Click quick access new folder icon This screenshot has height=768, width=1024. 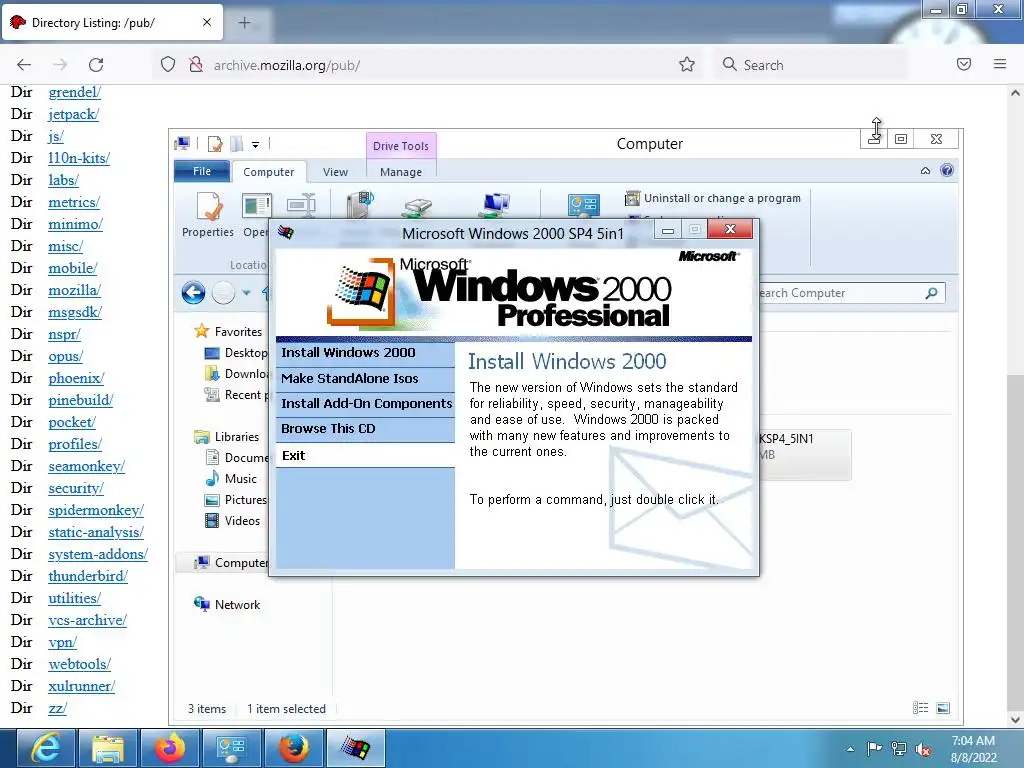[236, 144]
